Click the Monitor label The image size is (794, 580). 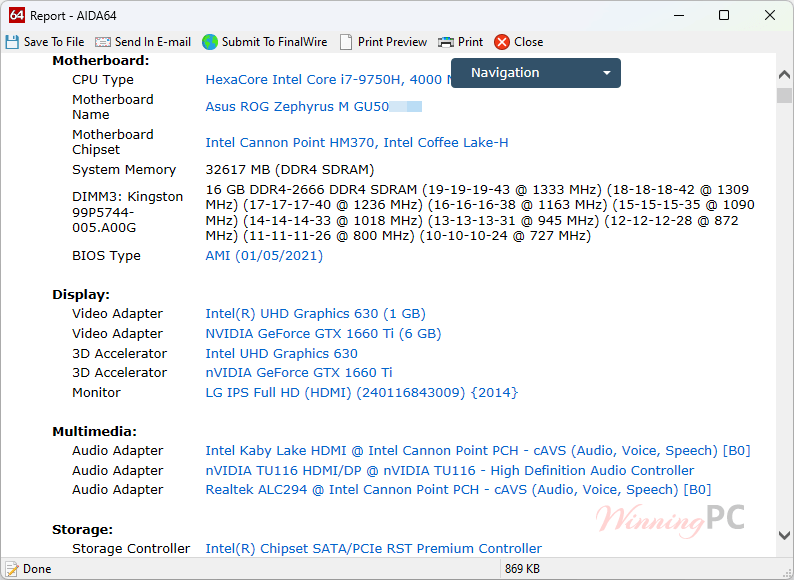(96, 393)
